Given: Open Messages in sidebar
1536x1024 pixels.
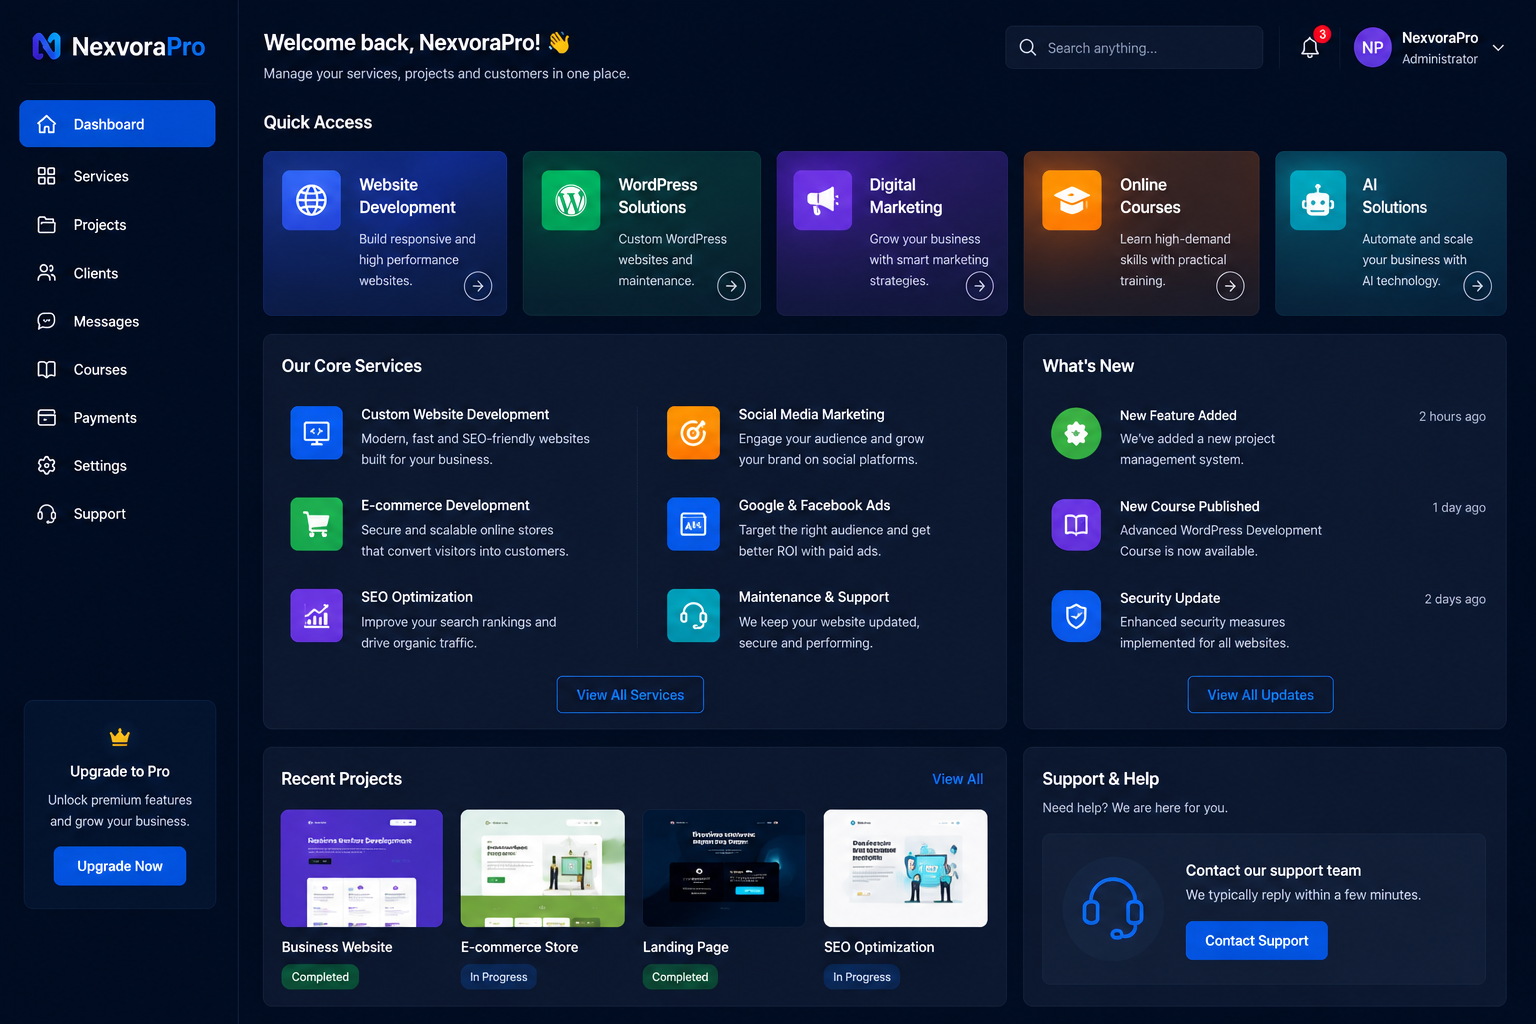Looking at the screenshot, I should 117,321.
